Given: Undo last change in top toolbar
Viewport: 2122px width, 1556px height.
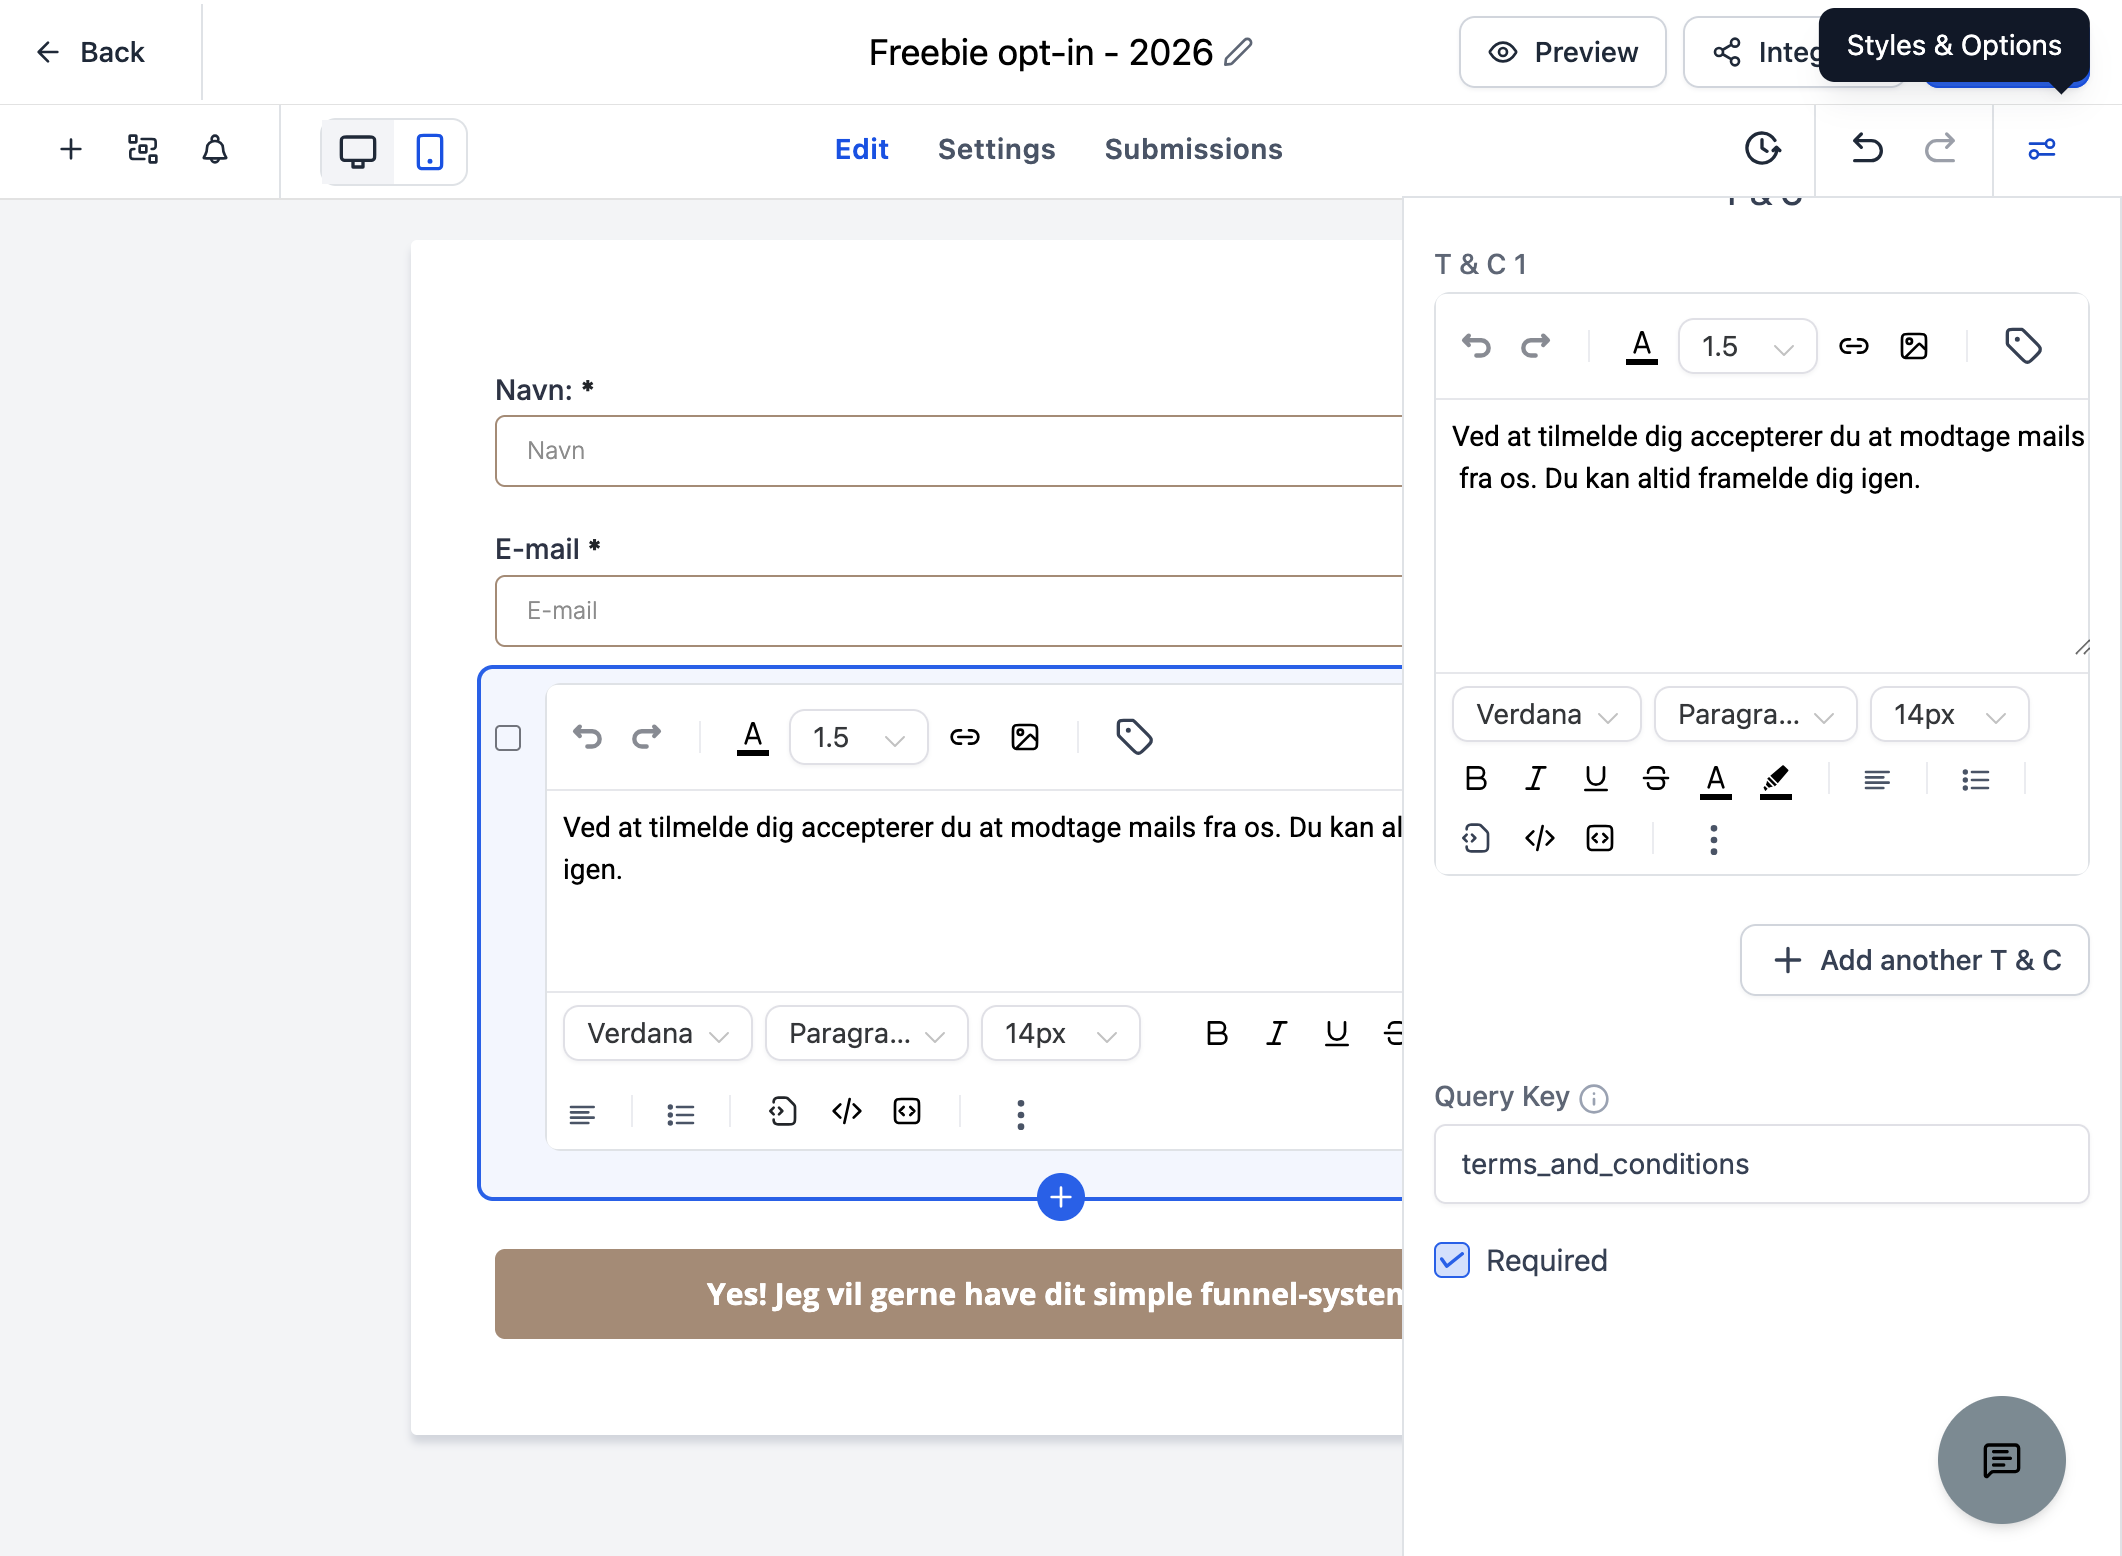Looking at the screenshot, I should pos(1867,149).
